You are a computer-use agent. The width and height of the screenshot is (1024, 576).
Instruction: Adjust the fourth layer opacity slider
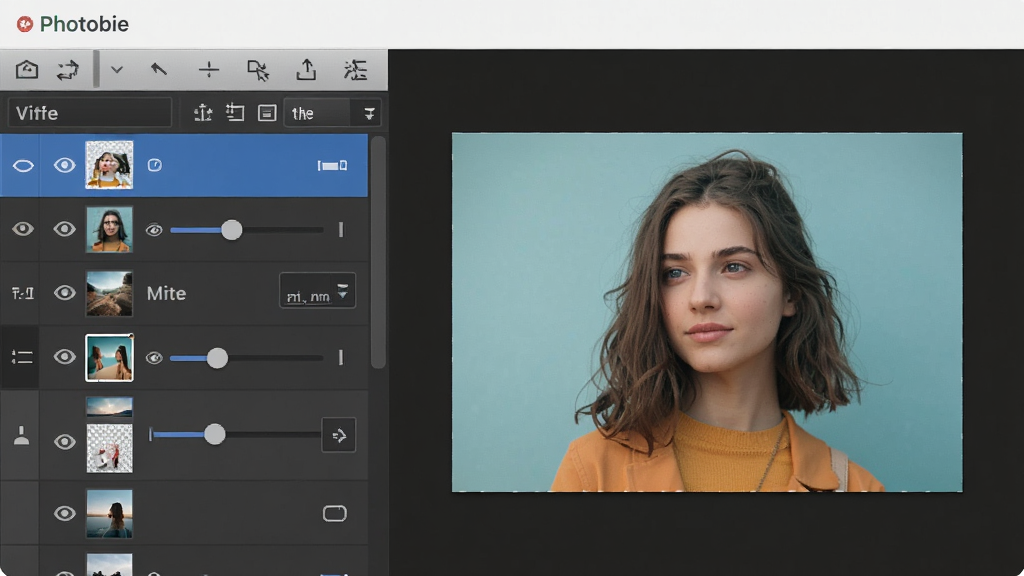pos(247,358)
